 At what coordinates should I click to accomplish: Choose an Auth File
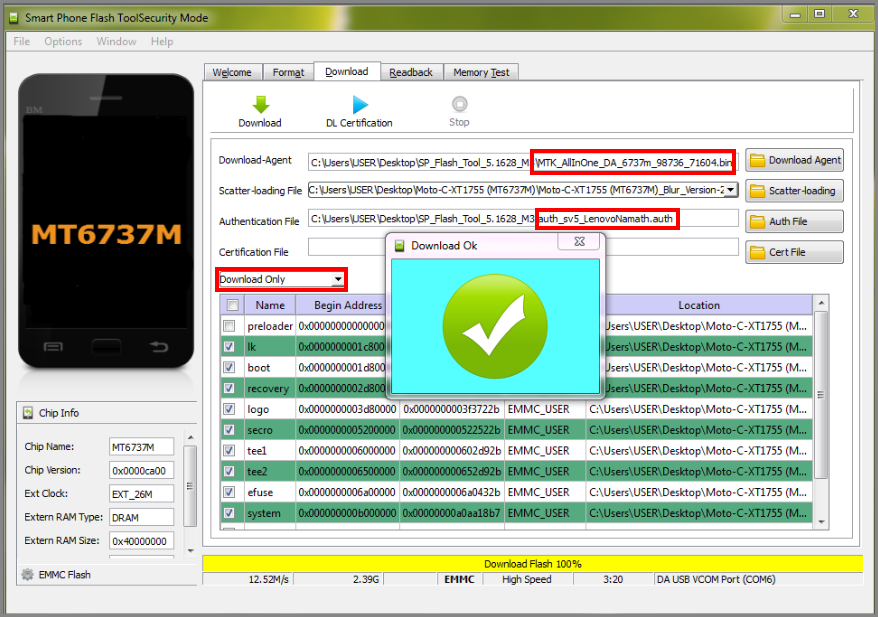pos(794,221)
